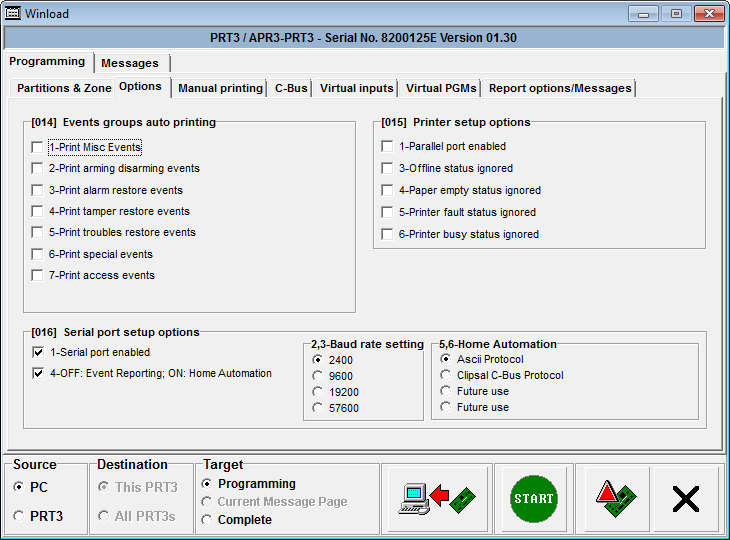
Task: Click the PC-to-module transfer icon
Action: pyautogui.click(x=437, y=498)
